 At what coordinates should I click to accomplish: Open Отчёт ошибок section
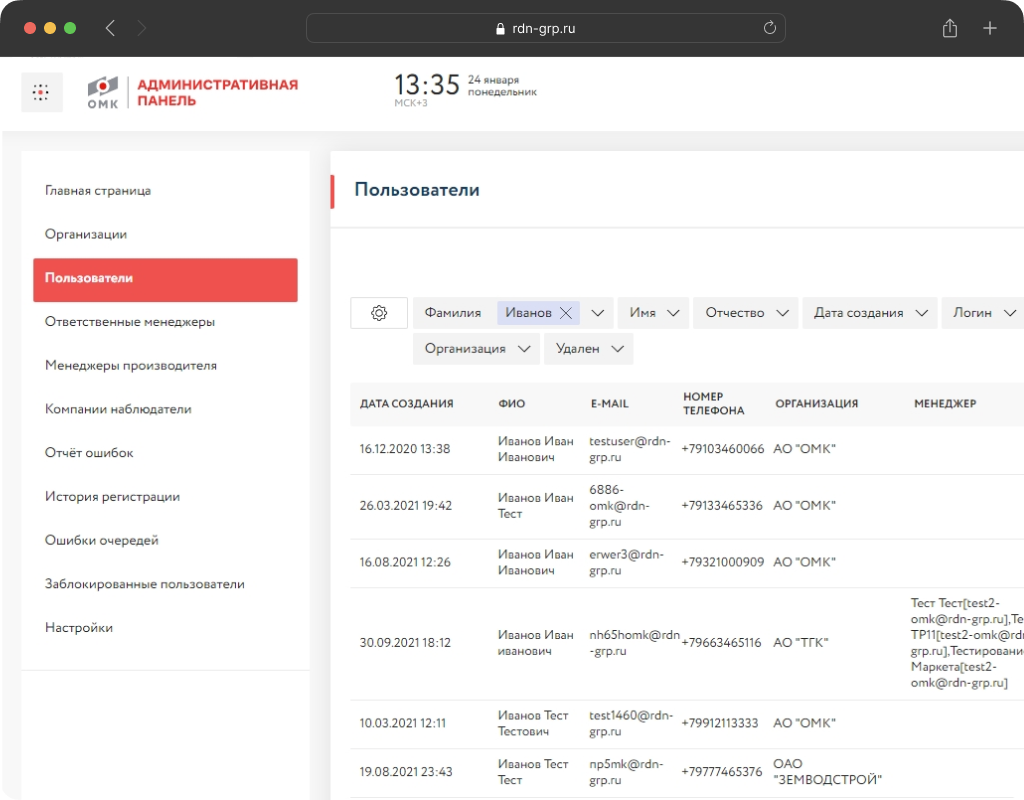tap(89, 453)
